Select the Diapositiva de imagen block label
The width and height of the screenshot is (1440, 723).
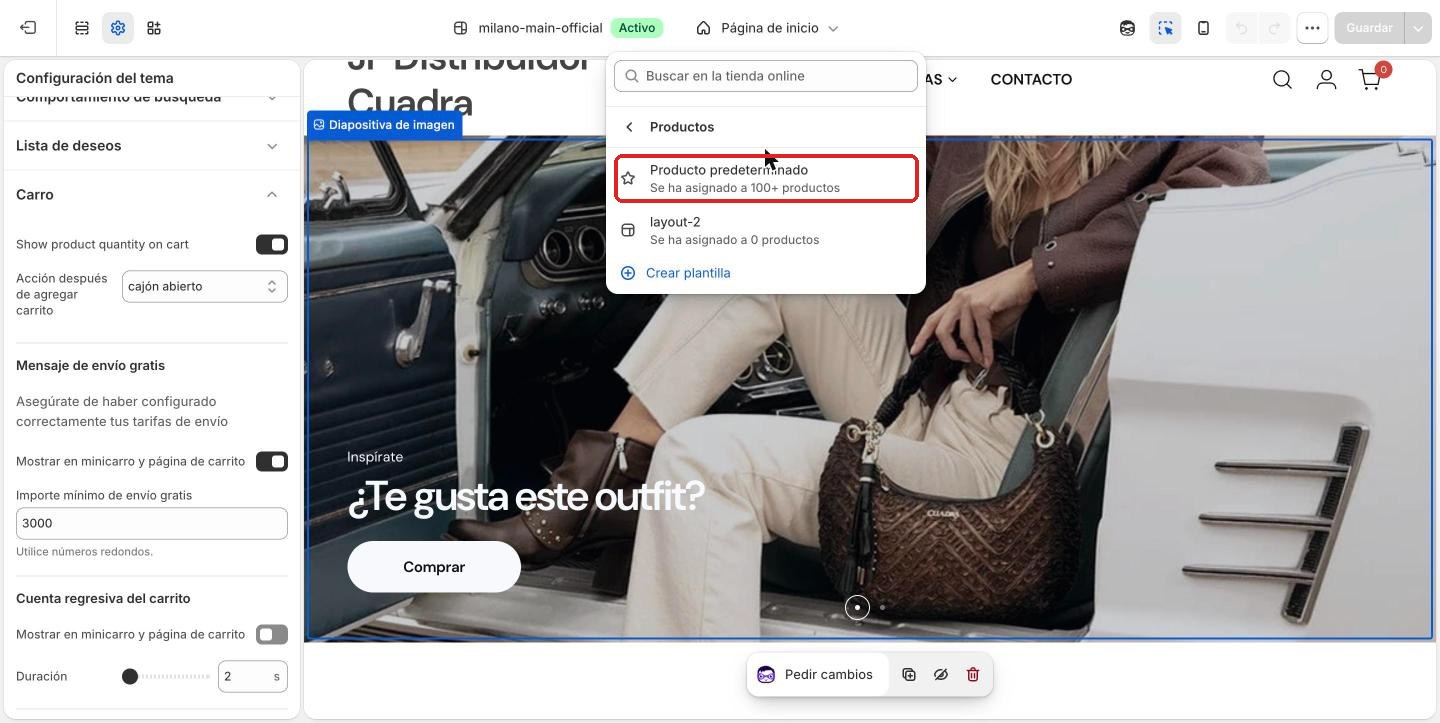[384, 125]
